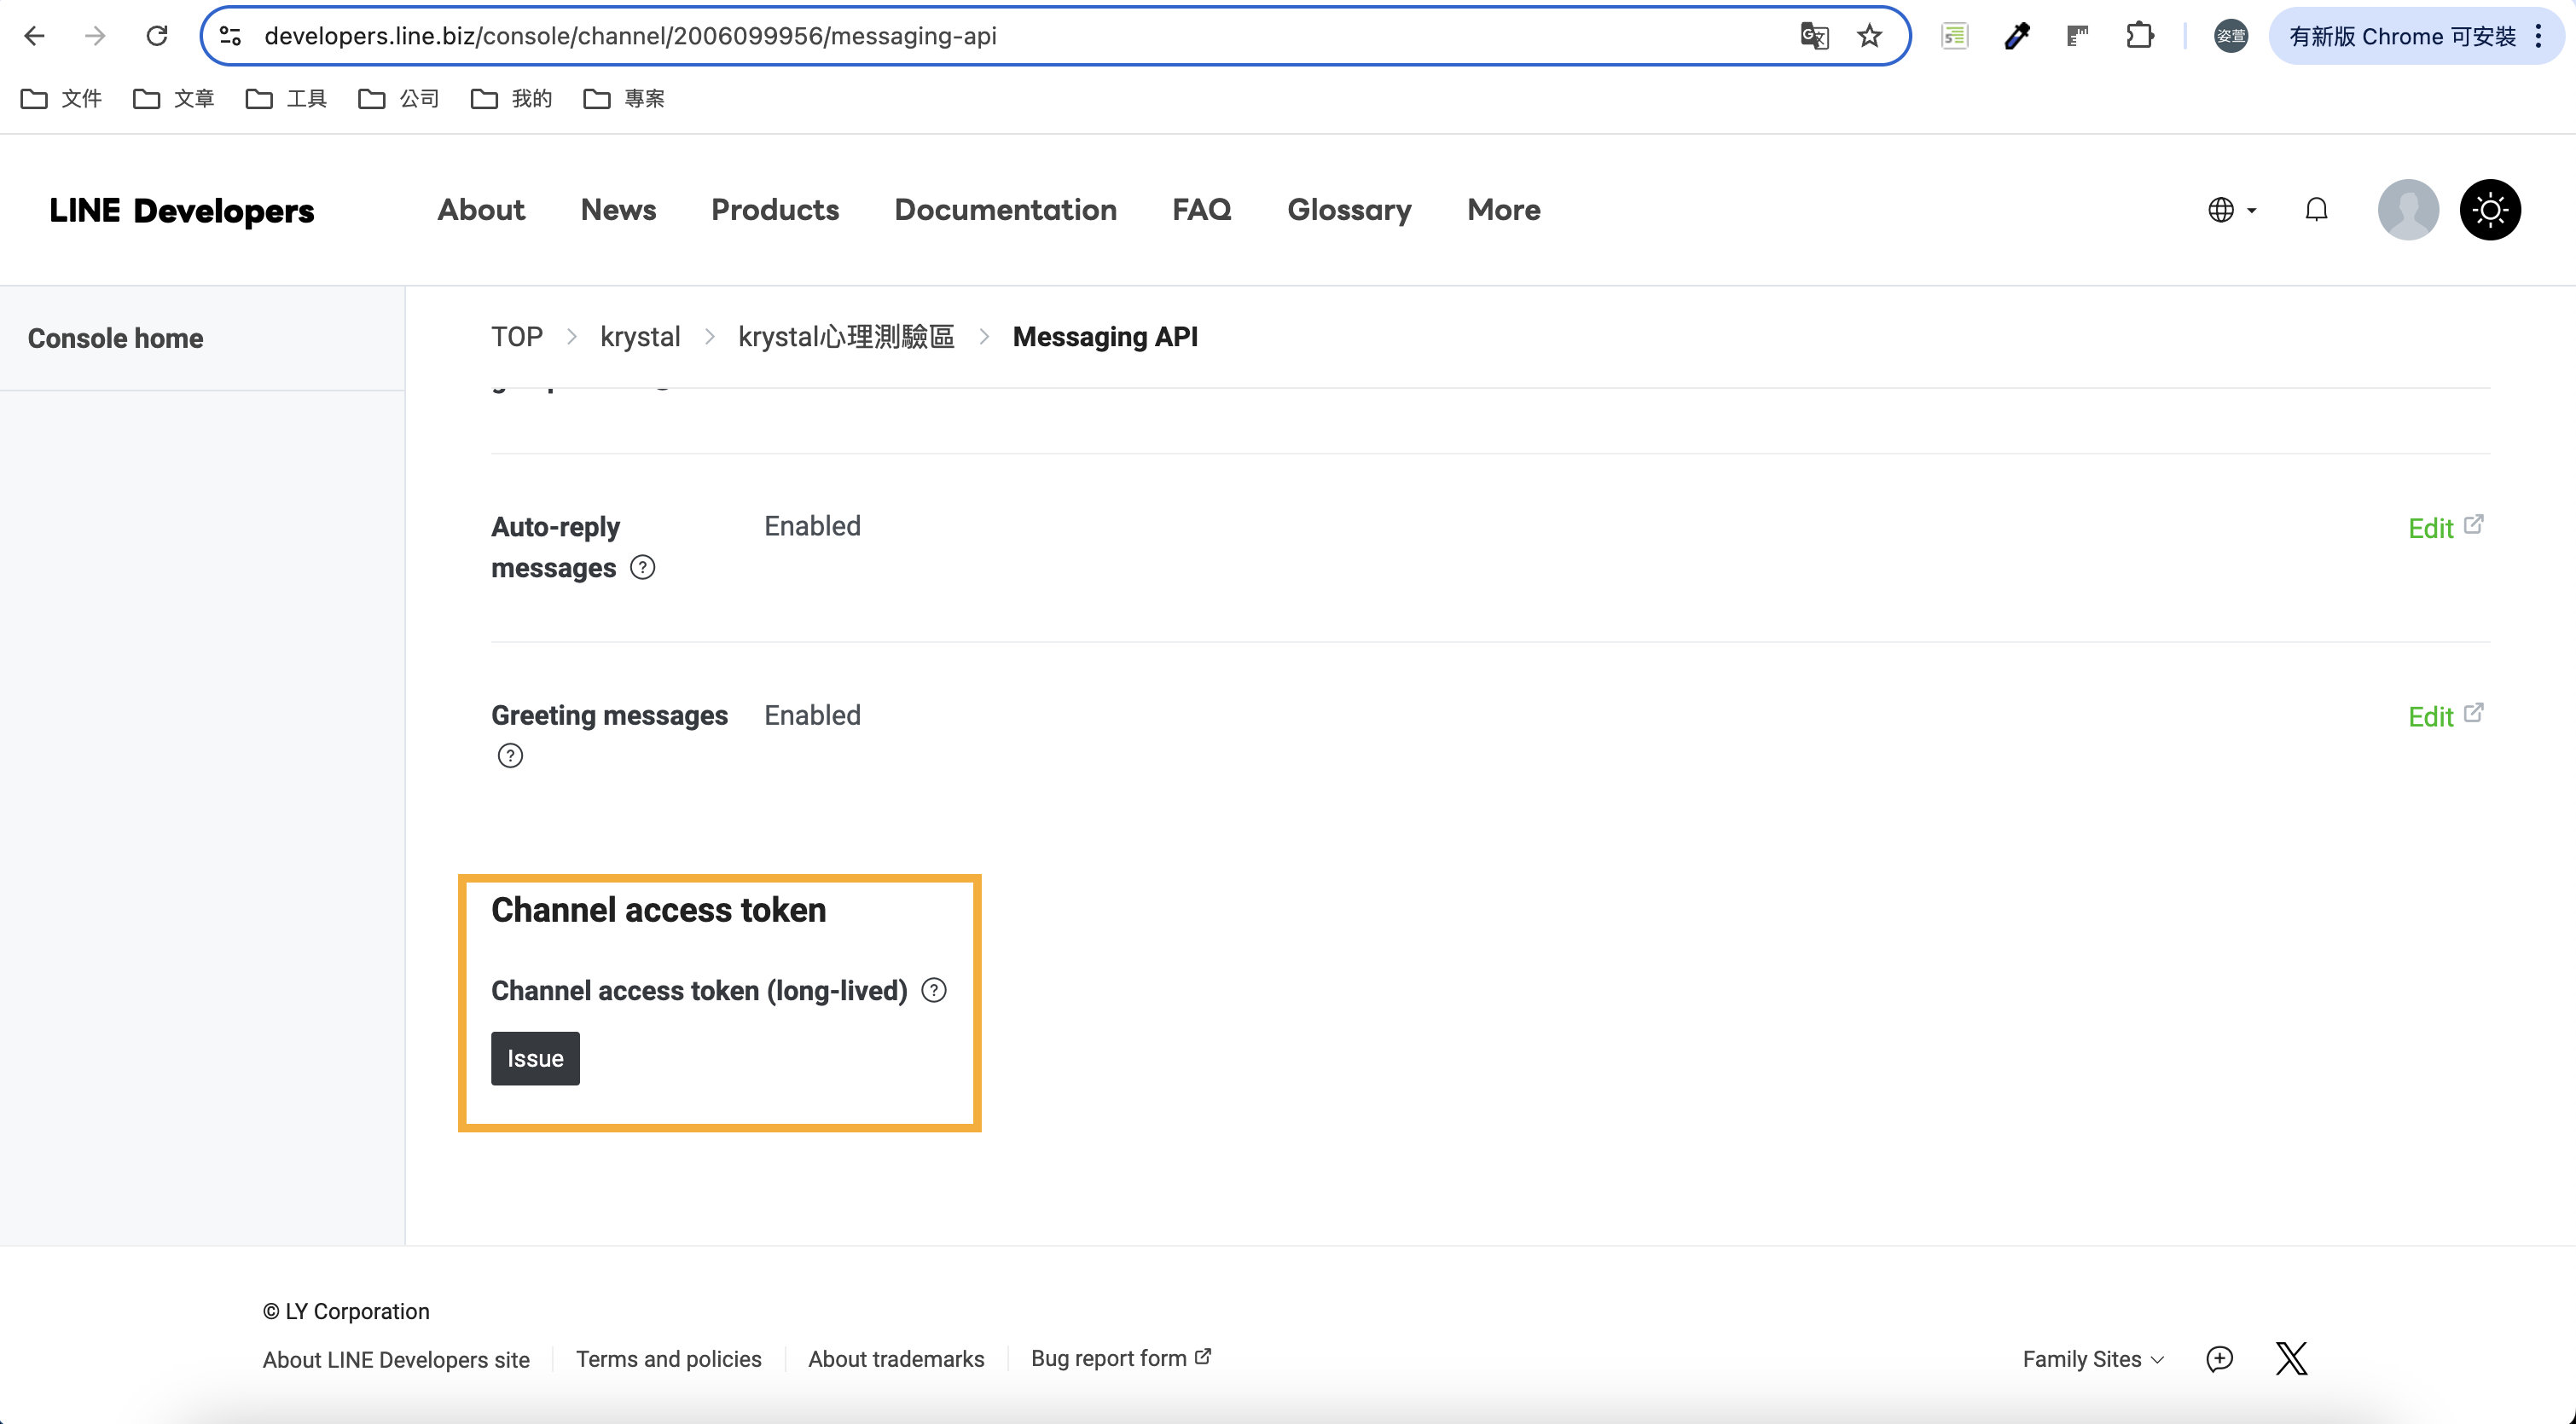Reload the page with refresh icon
Image resolution: width=2576 pixels, height=1424 pixels.
157,36
